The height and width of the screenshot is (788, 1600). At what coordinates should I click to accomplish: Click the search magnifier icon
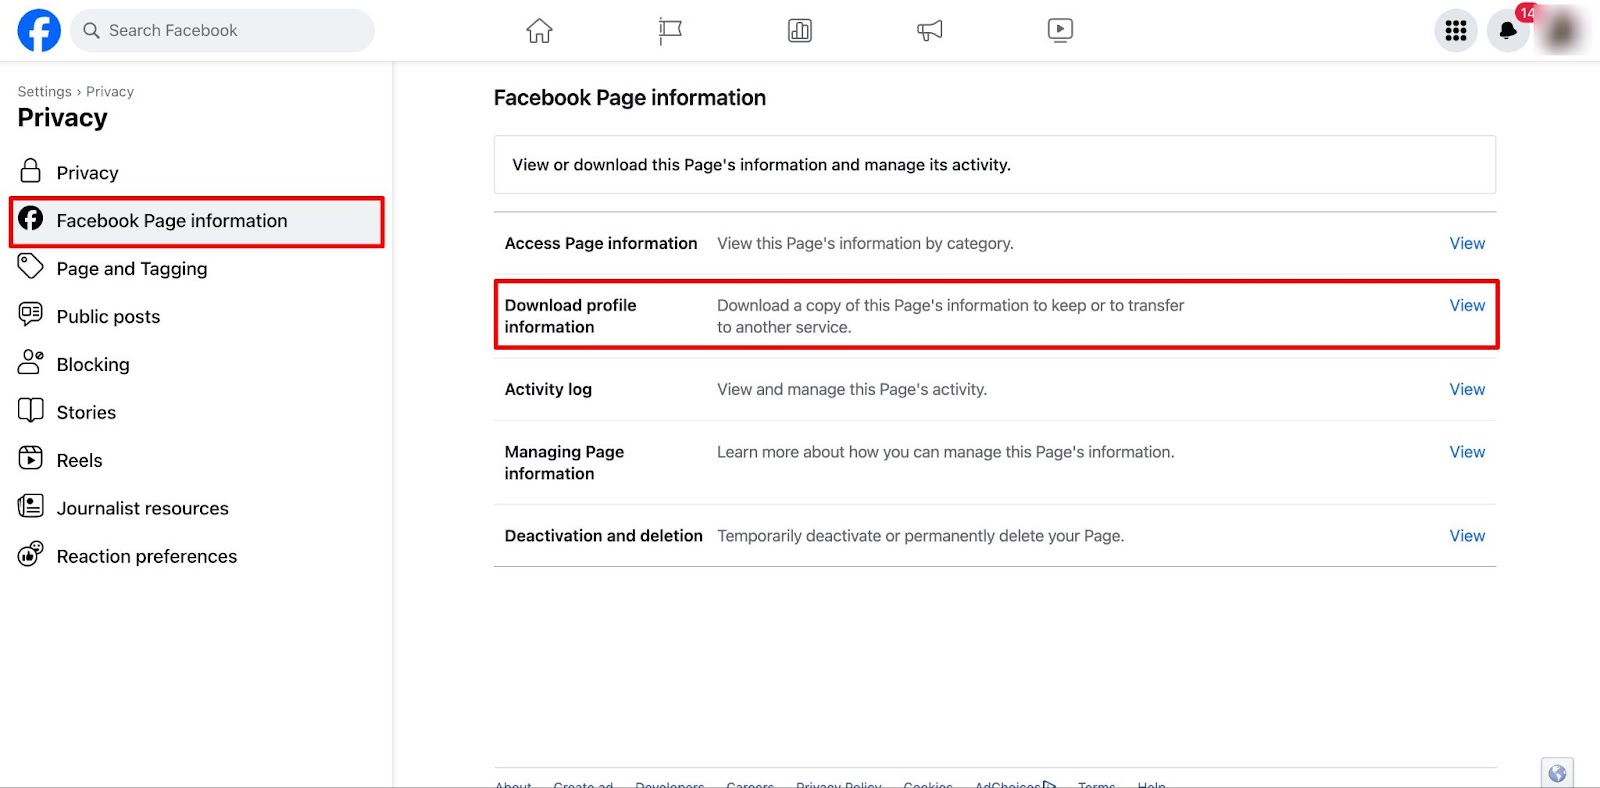pyautogui.click(x=91, y=30)
